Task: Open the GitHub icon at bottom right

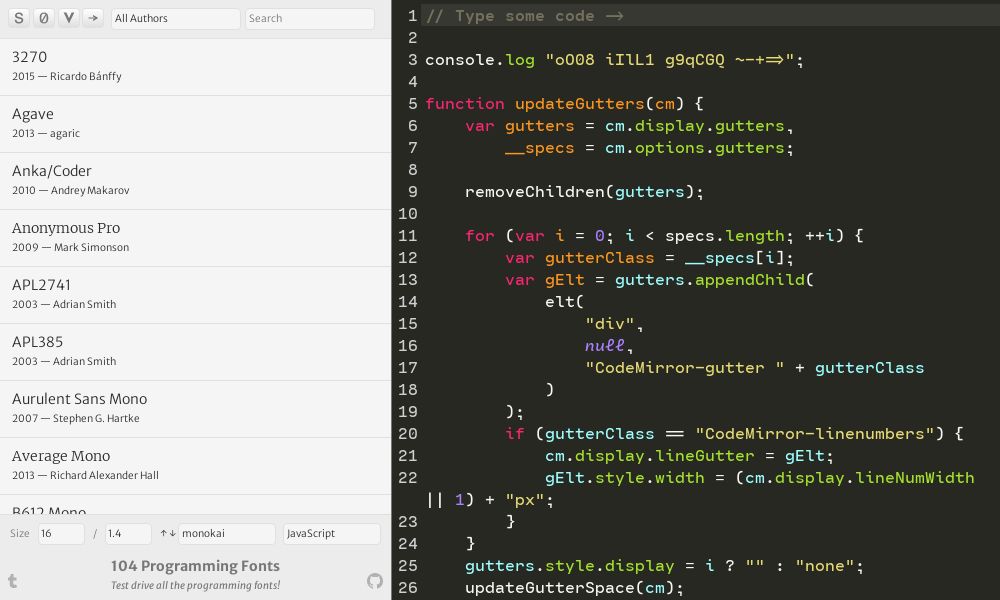Action: (373, 580)
